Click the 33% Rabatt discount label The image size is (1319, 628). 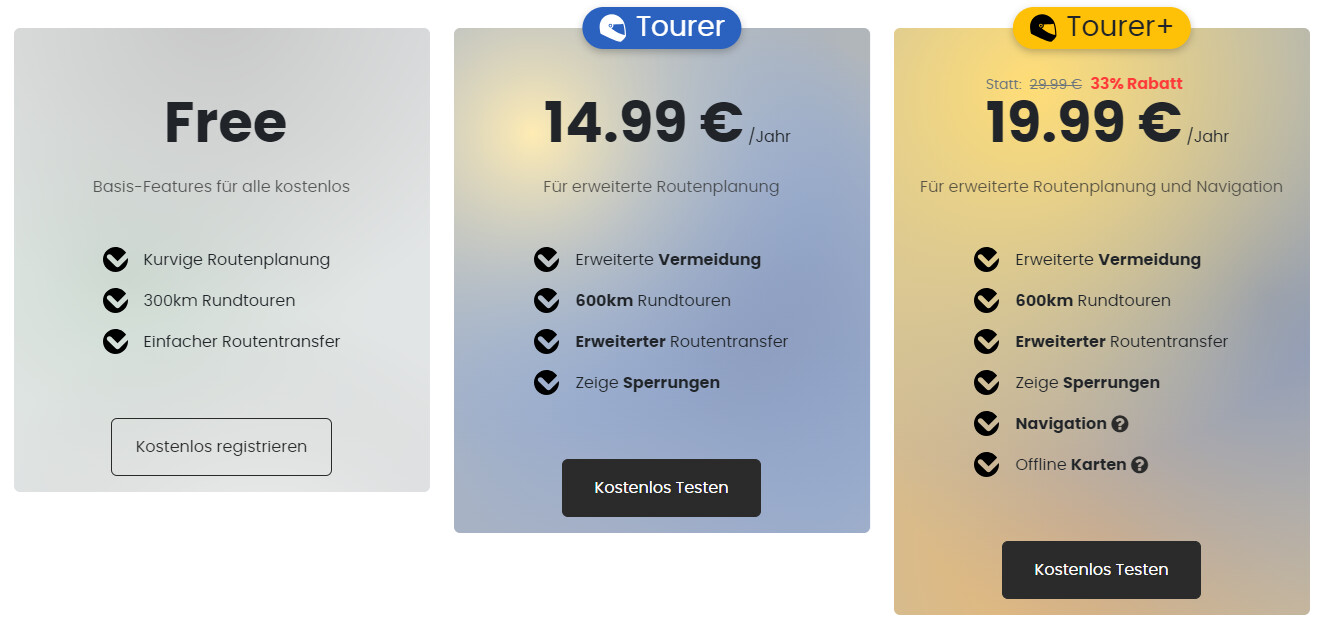(1136, 84)
